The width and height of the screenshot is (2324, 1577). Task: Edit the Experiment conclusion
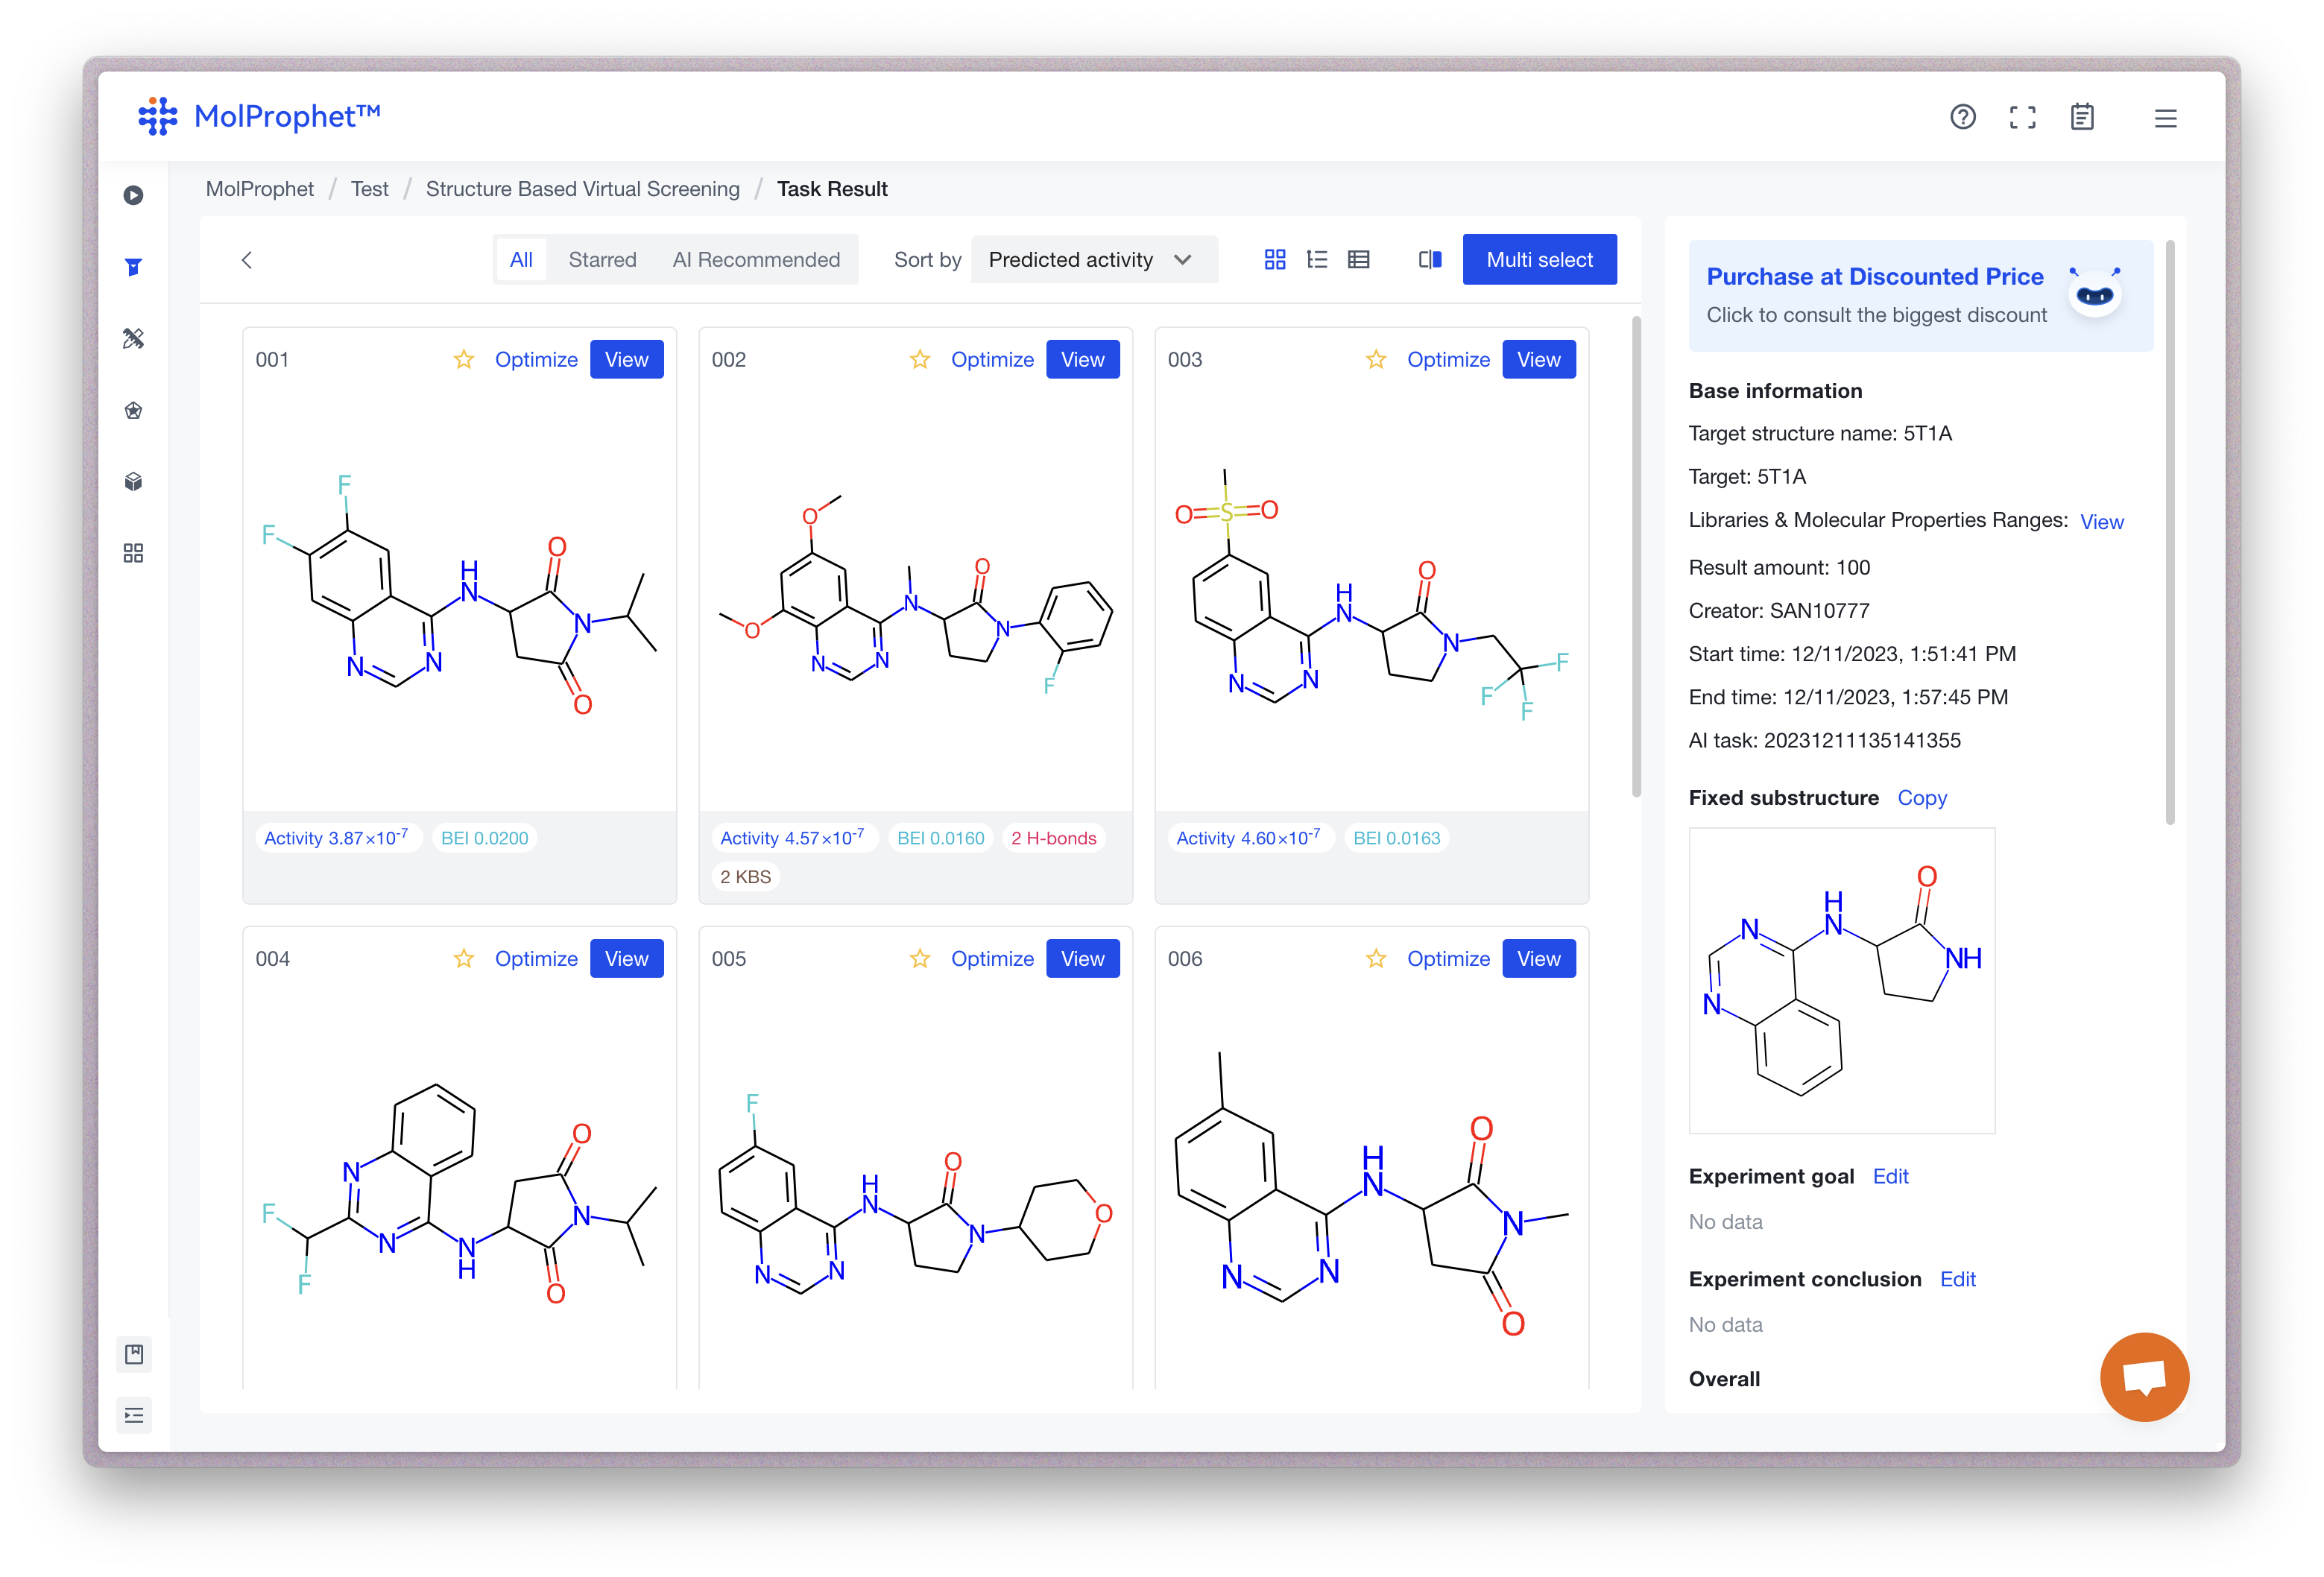[x=1957, y=1279]
